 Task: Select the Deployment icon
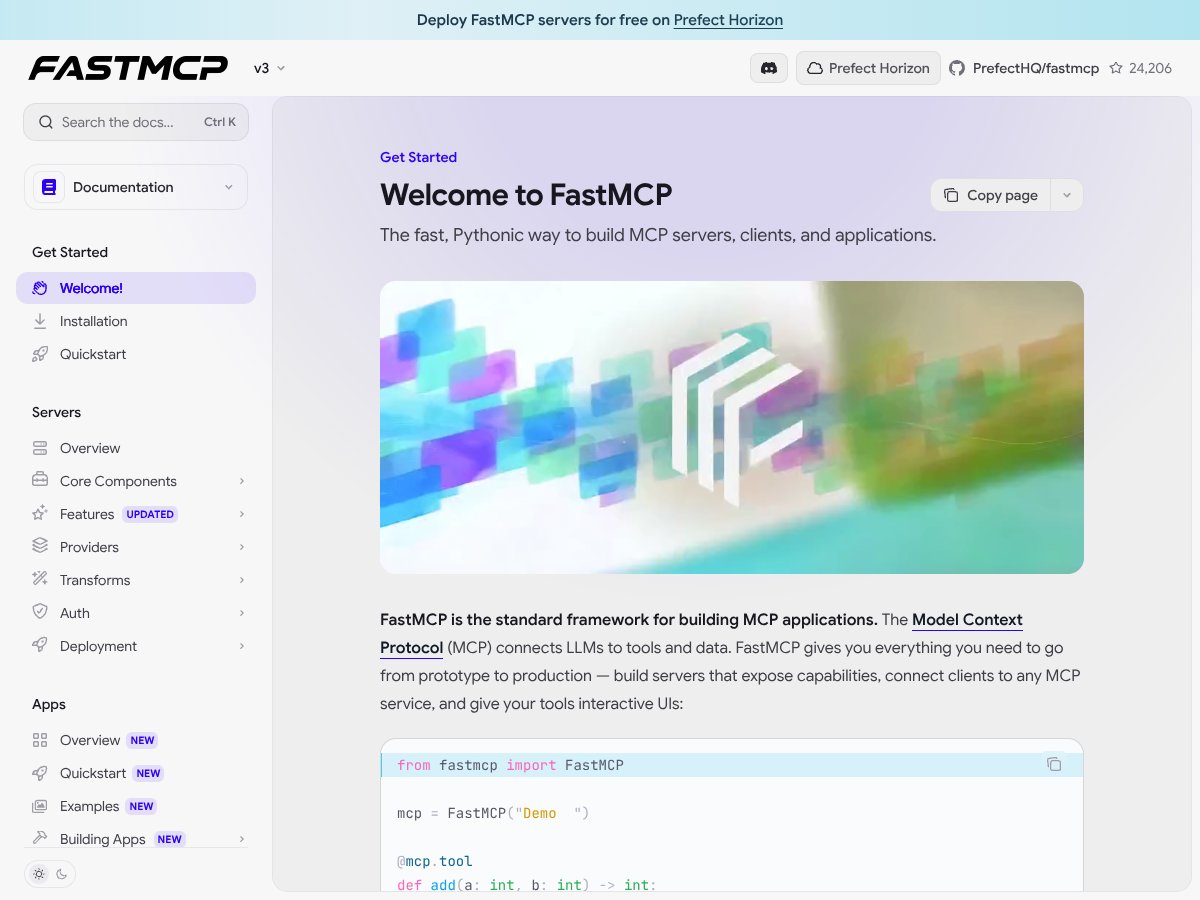[40, 646]
